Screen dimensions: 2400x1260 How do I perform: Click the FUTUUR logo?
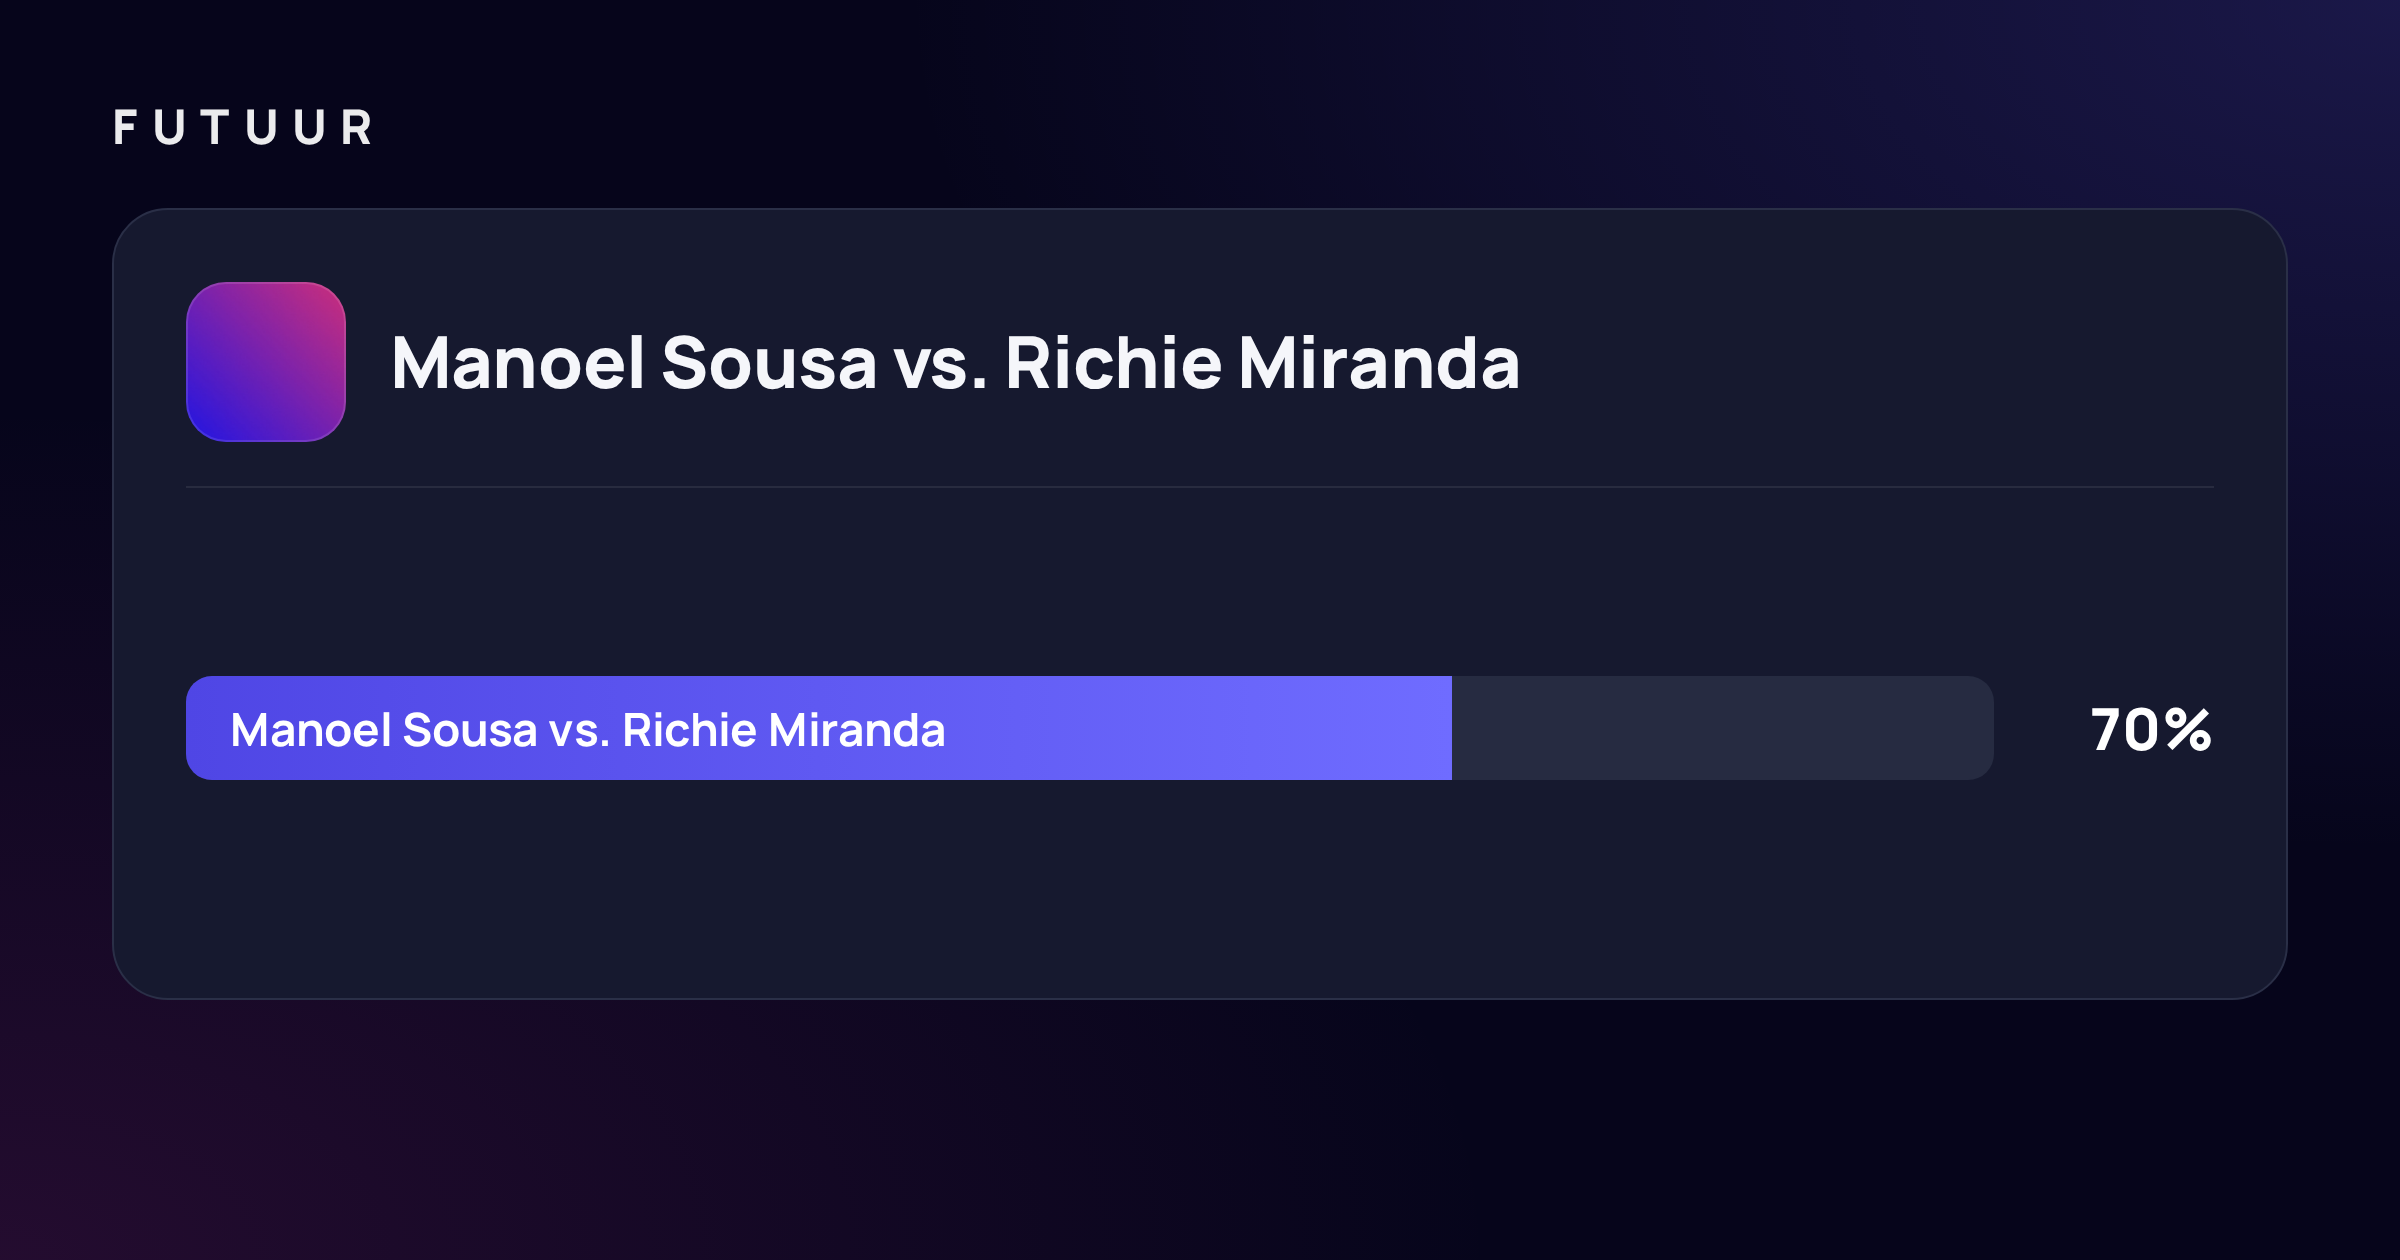coord(243,128)
